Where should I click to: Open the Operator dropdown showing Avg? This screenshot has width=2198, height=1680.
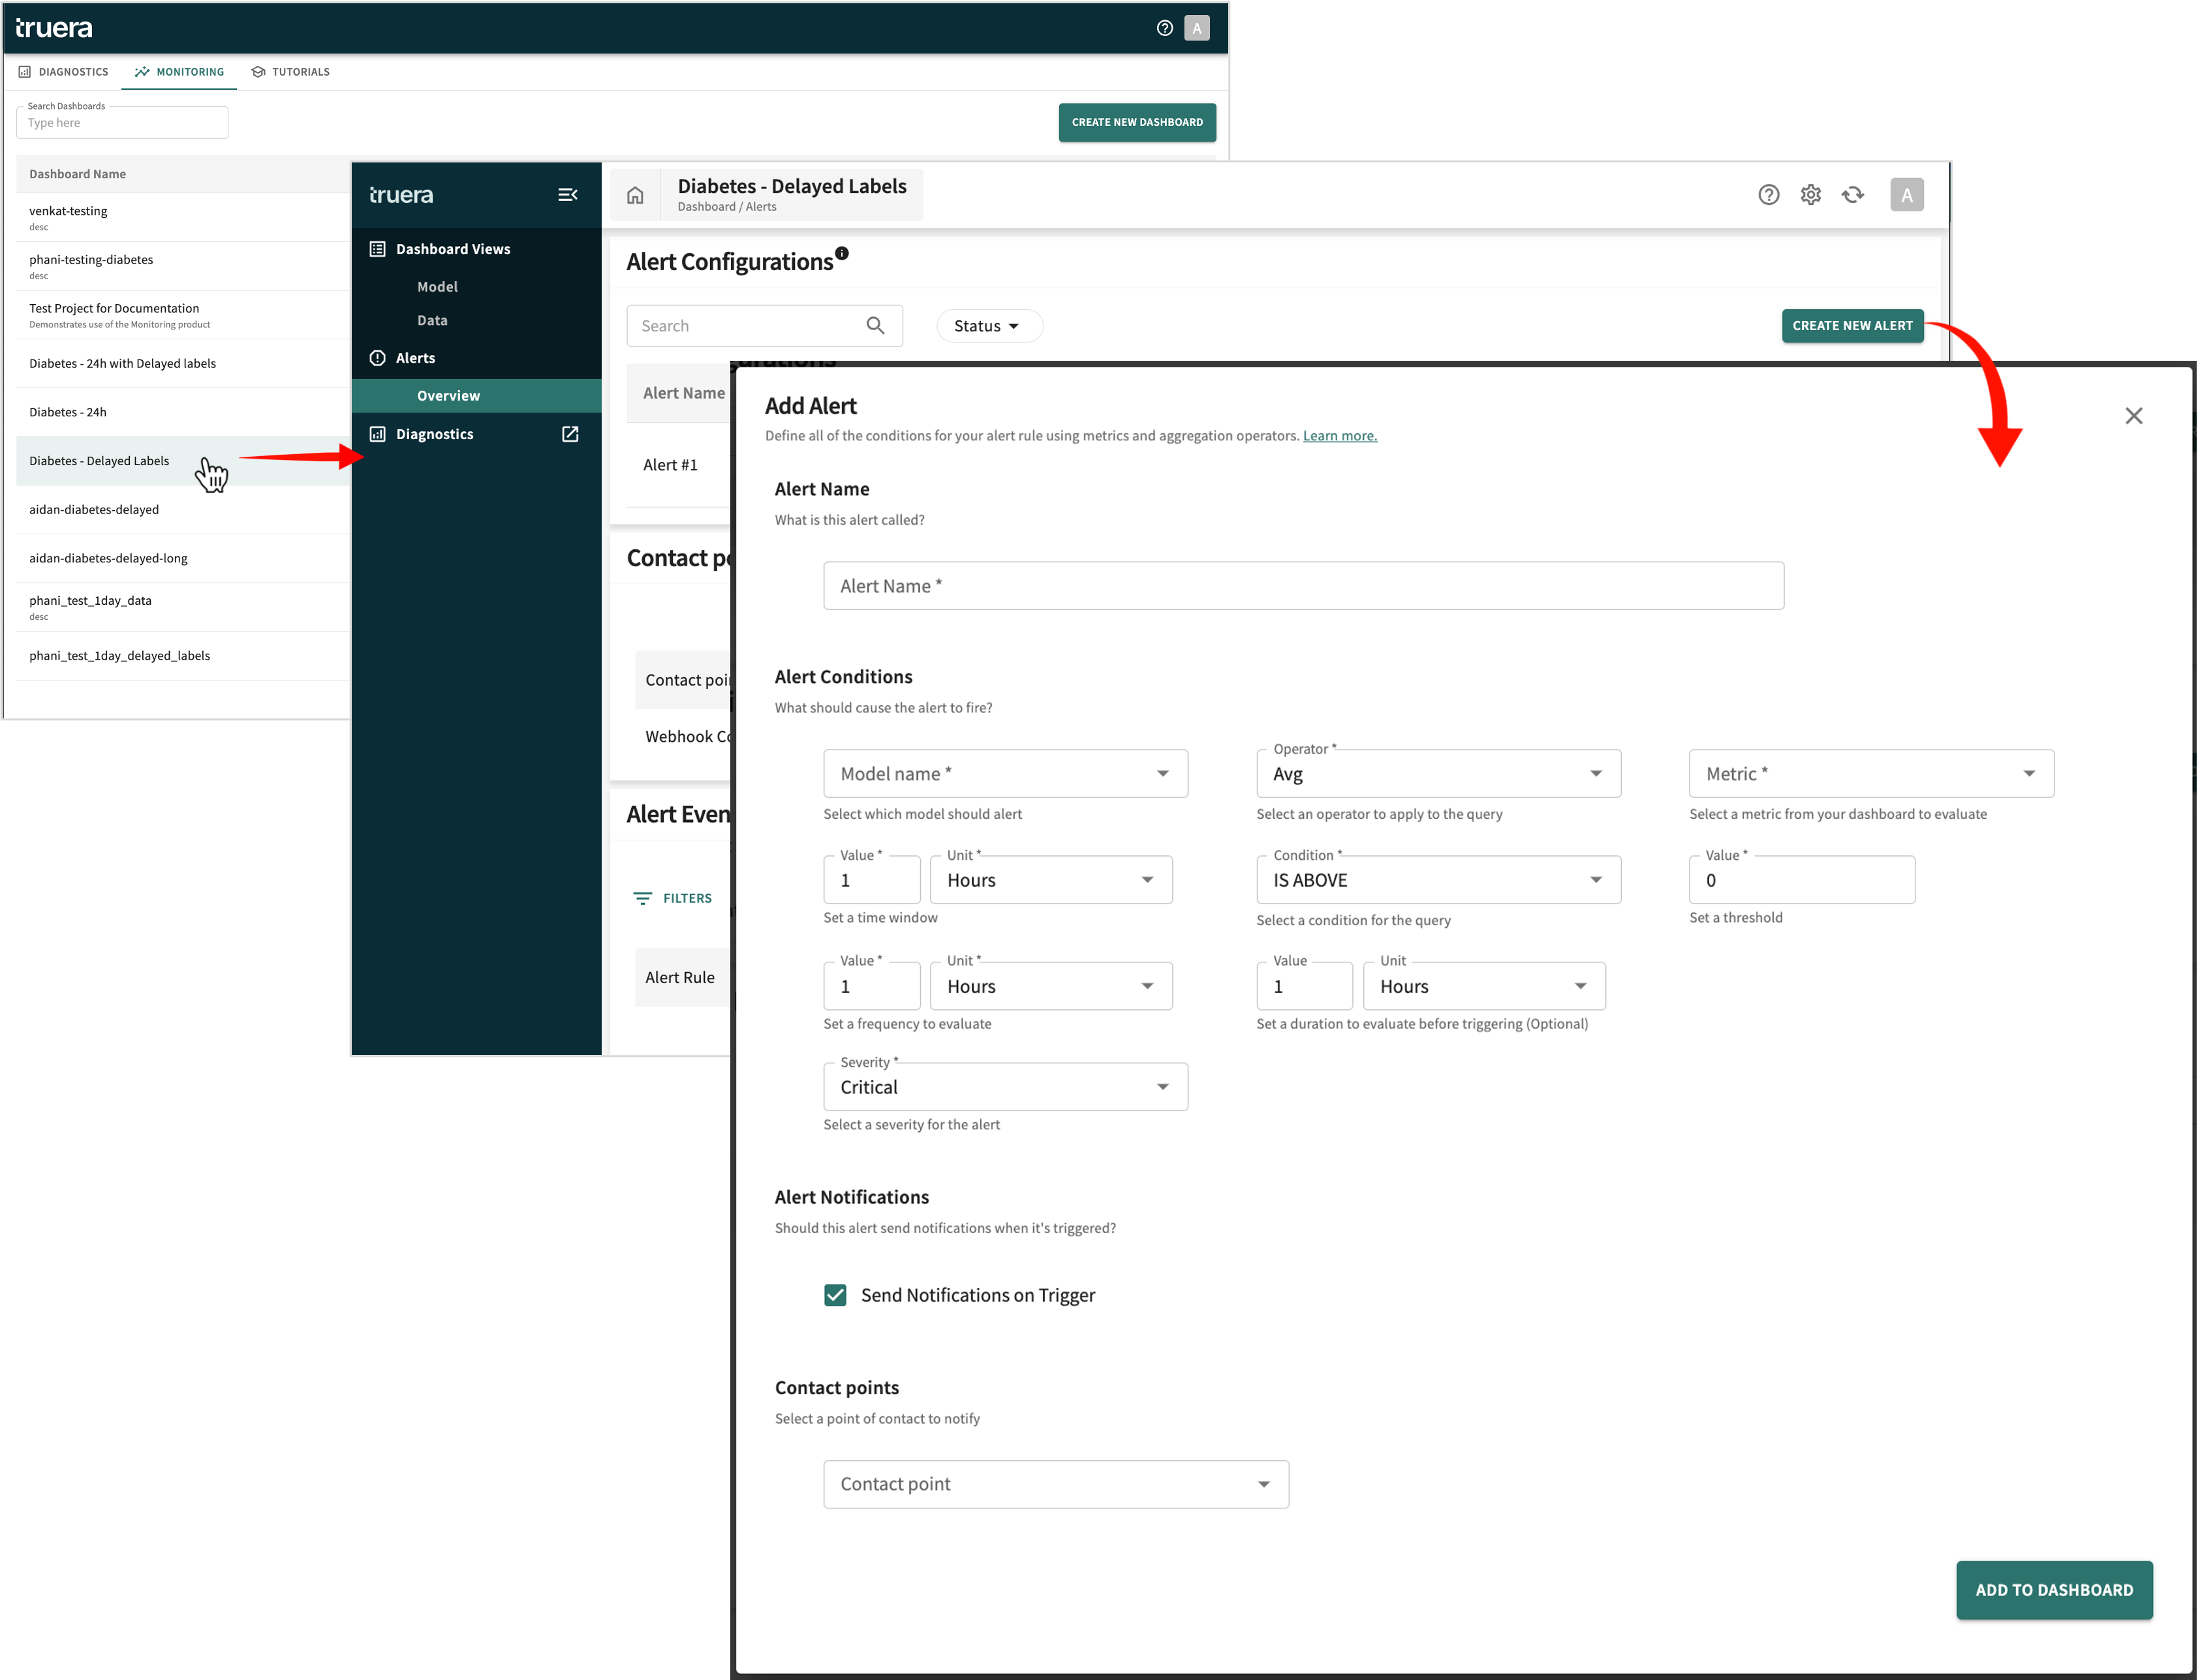[1438, 774]
